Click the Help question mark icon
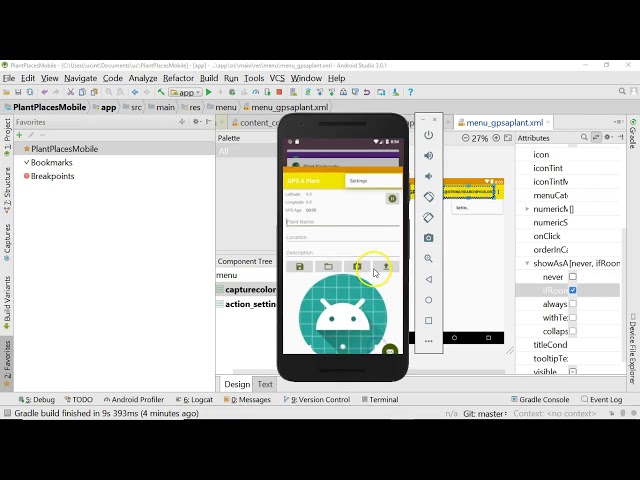The height and width of the screenshot is (480, 640). pos(411,92)
